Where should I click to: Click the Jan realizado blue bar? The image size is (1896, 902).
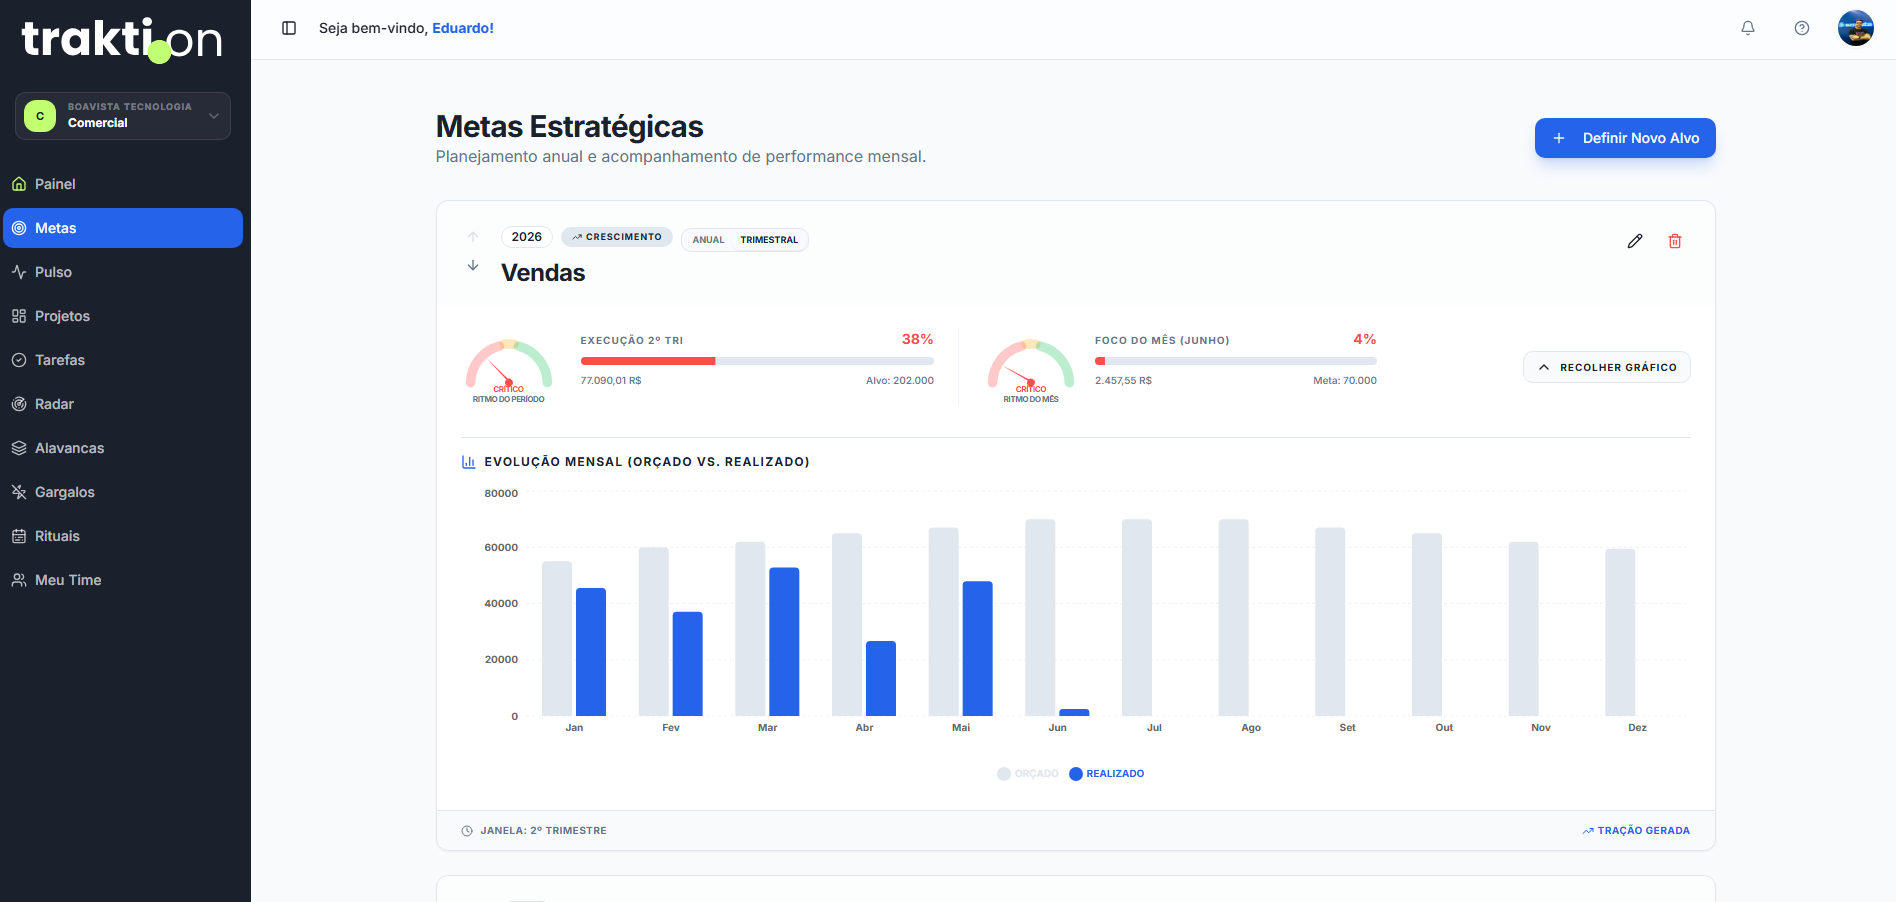(591, 652)
